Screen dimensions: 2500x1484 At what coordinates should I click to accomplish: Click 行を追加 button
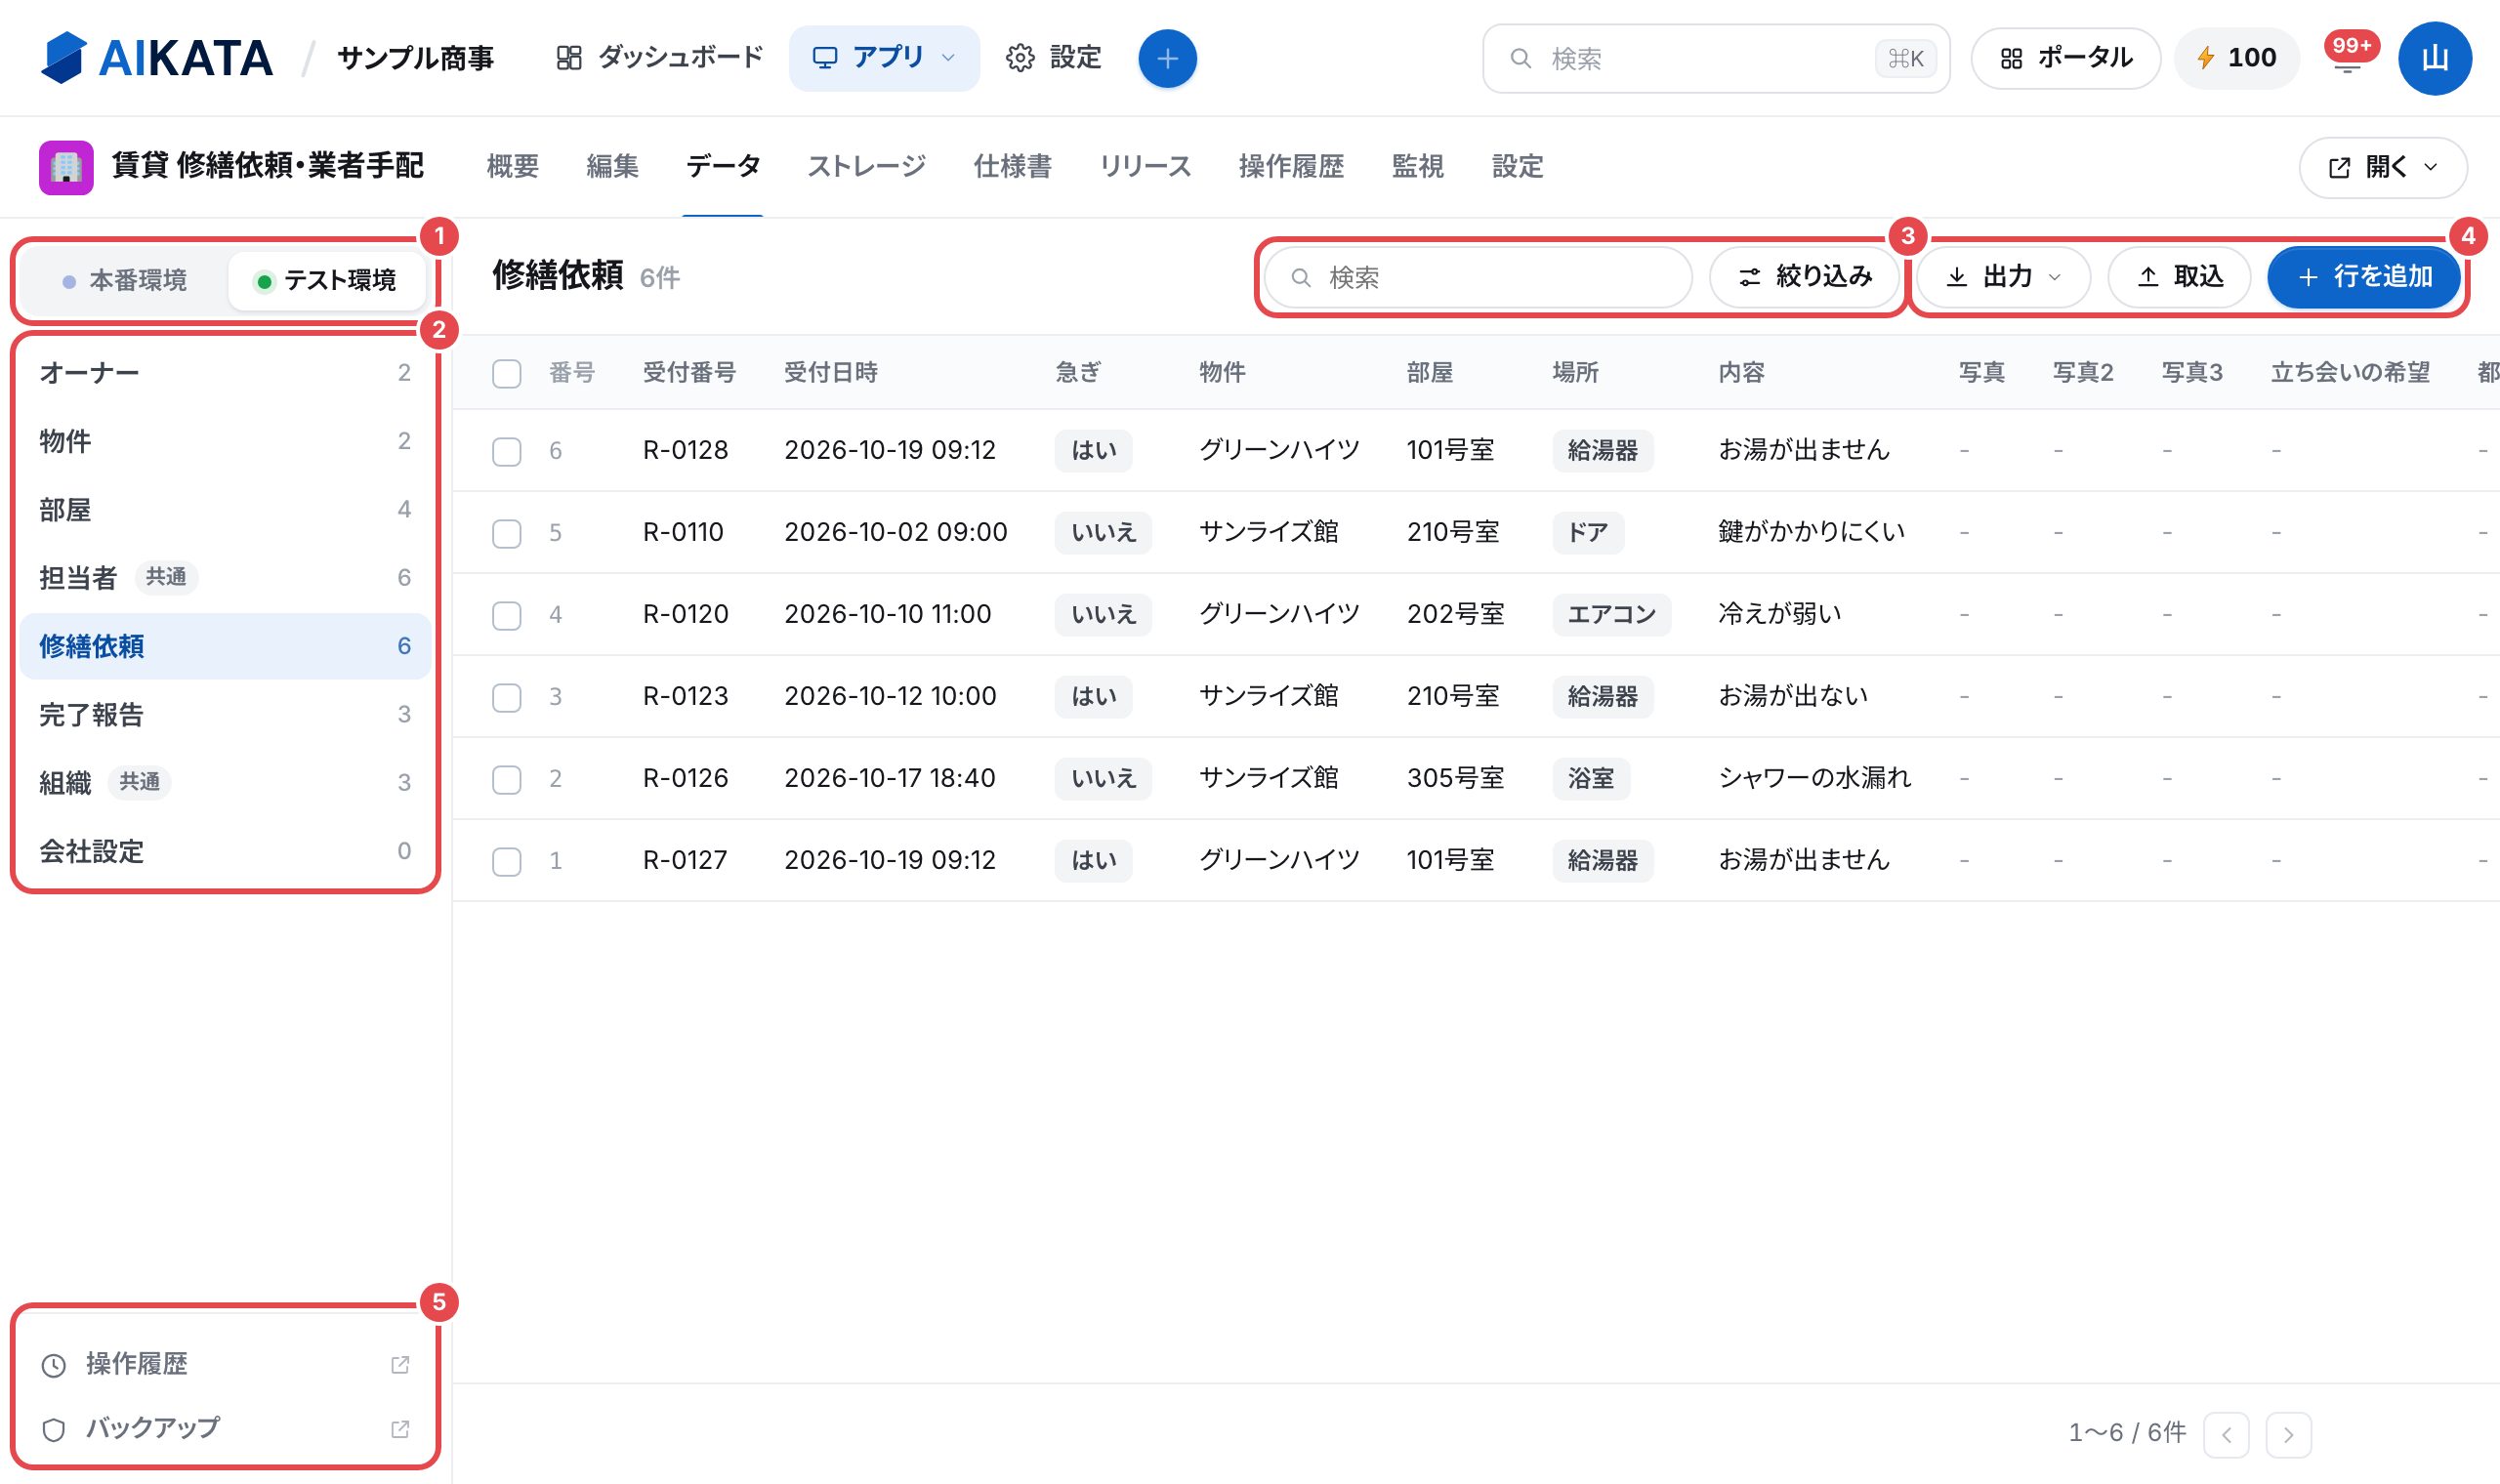pos(2364,277)
